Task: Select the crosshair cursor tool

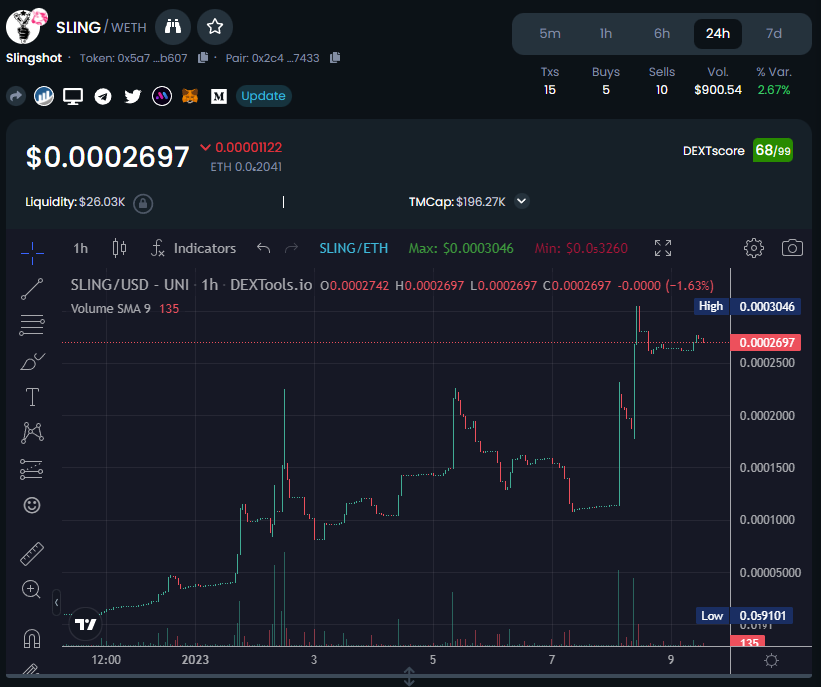Action: (x=32, y=253)
